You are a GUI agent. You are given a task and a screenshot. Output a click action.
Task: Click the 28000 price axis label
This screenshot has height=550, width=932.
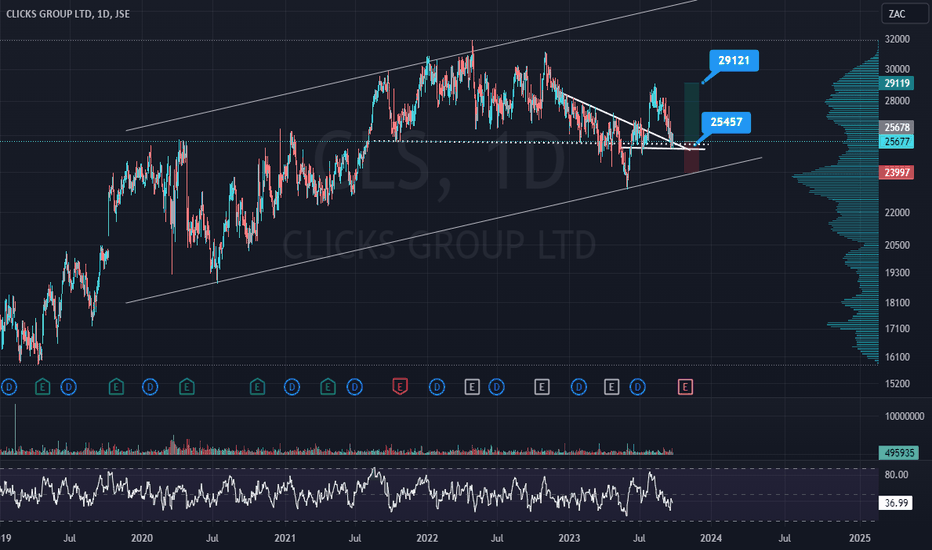point(897,100)
